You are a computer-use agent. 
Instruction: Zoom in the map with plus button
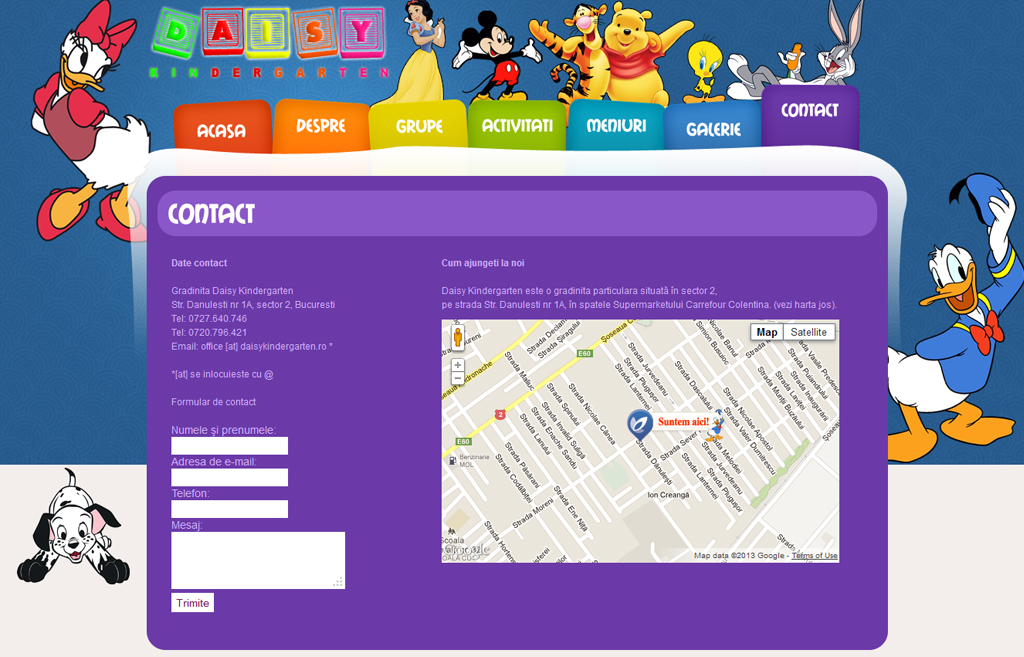click(458, 365)
